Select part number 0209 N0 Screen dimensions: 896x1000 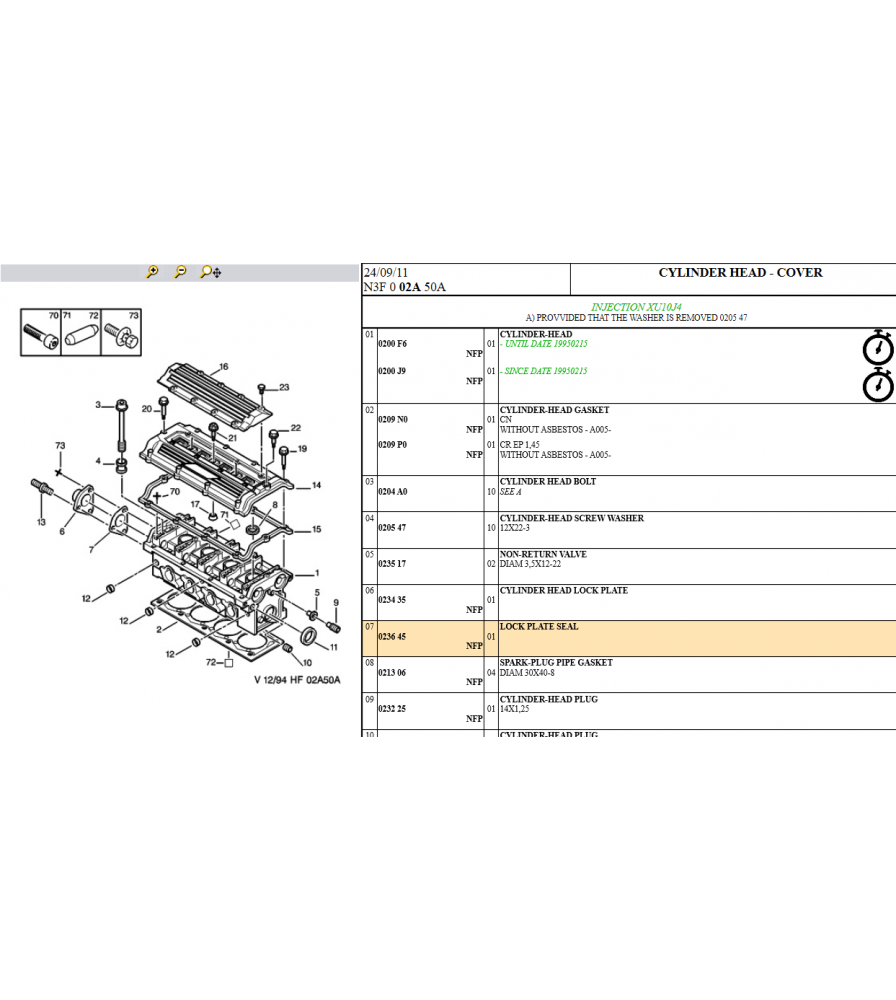(x=392, y=420)
